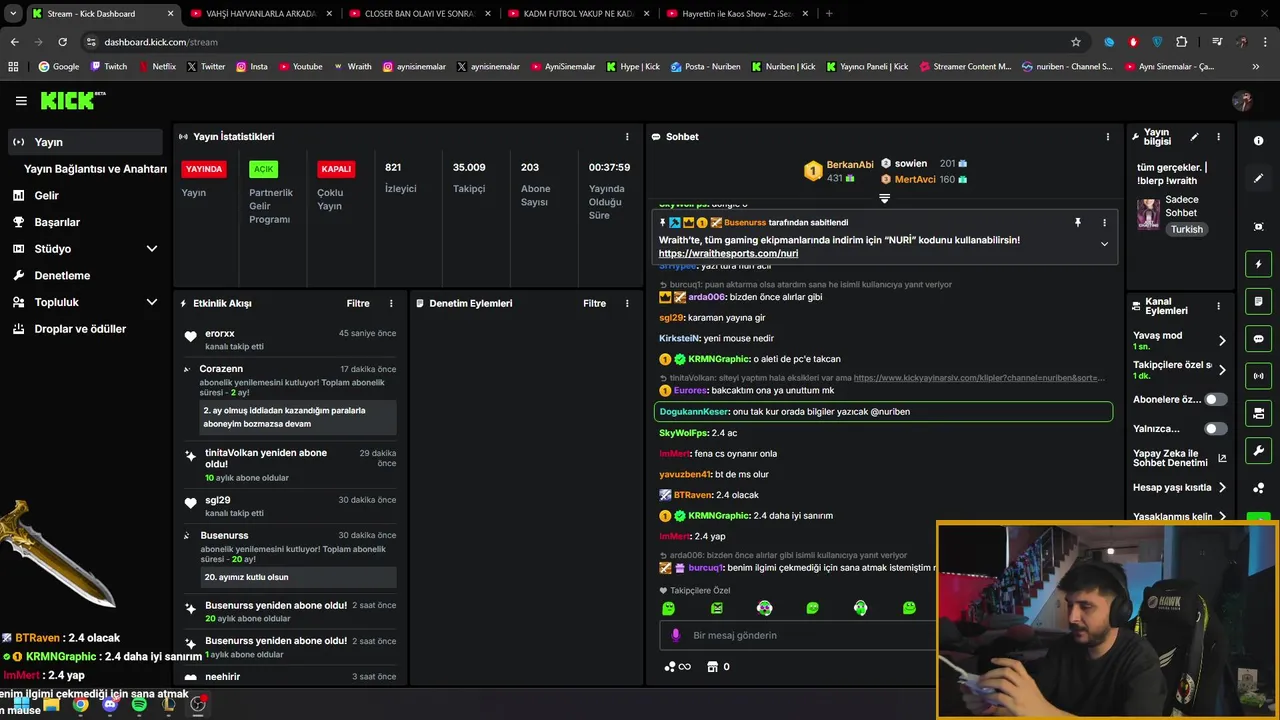
Task: Click the shop icon below message box
Action: pyautogui.click(x=712, y=666)
